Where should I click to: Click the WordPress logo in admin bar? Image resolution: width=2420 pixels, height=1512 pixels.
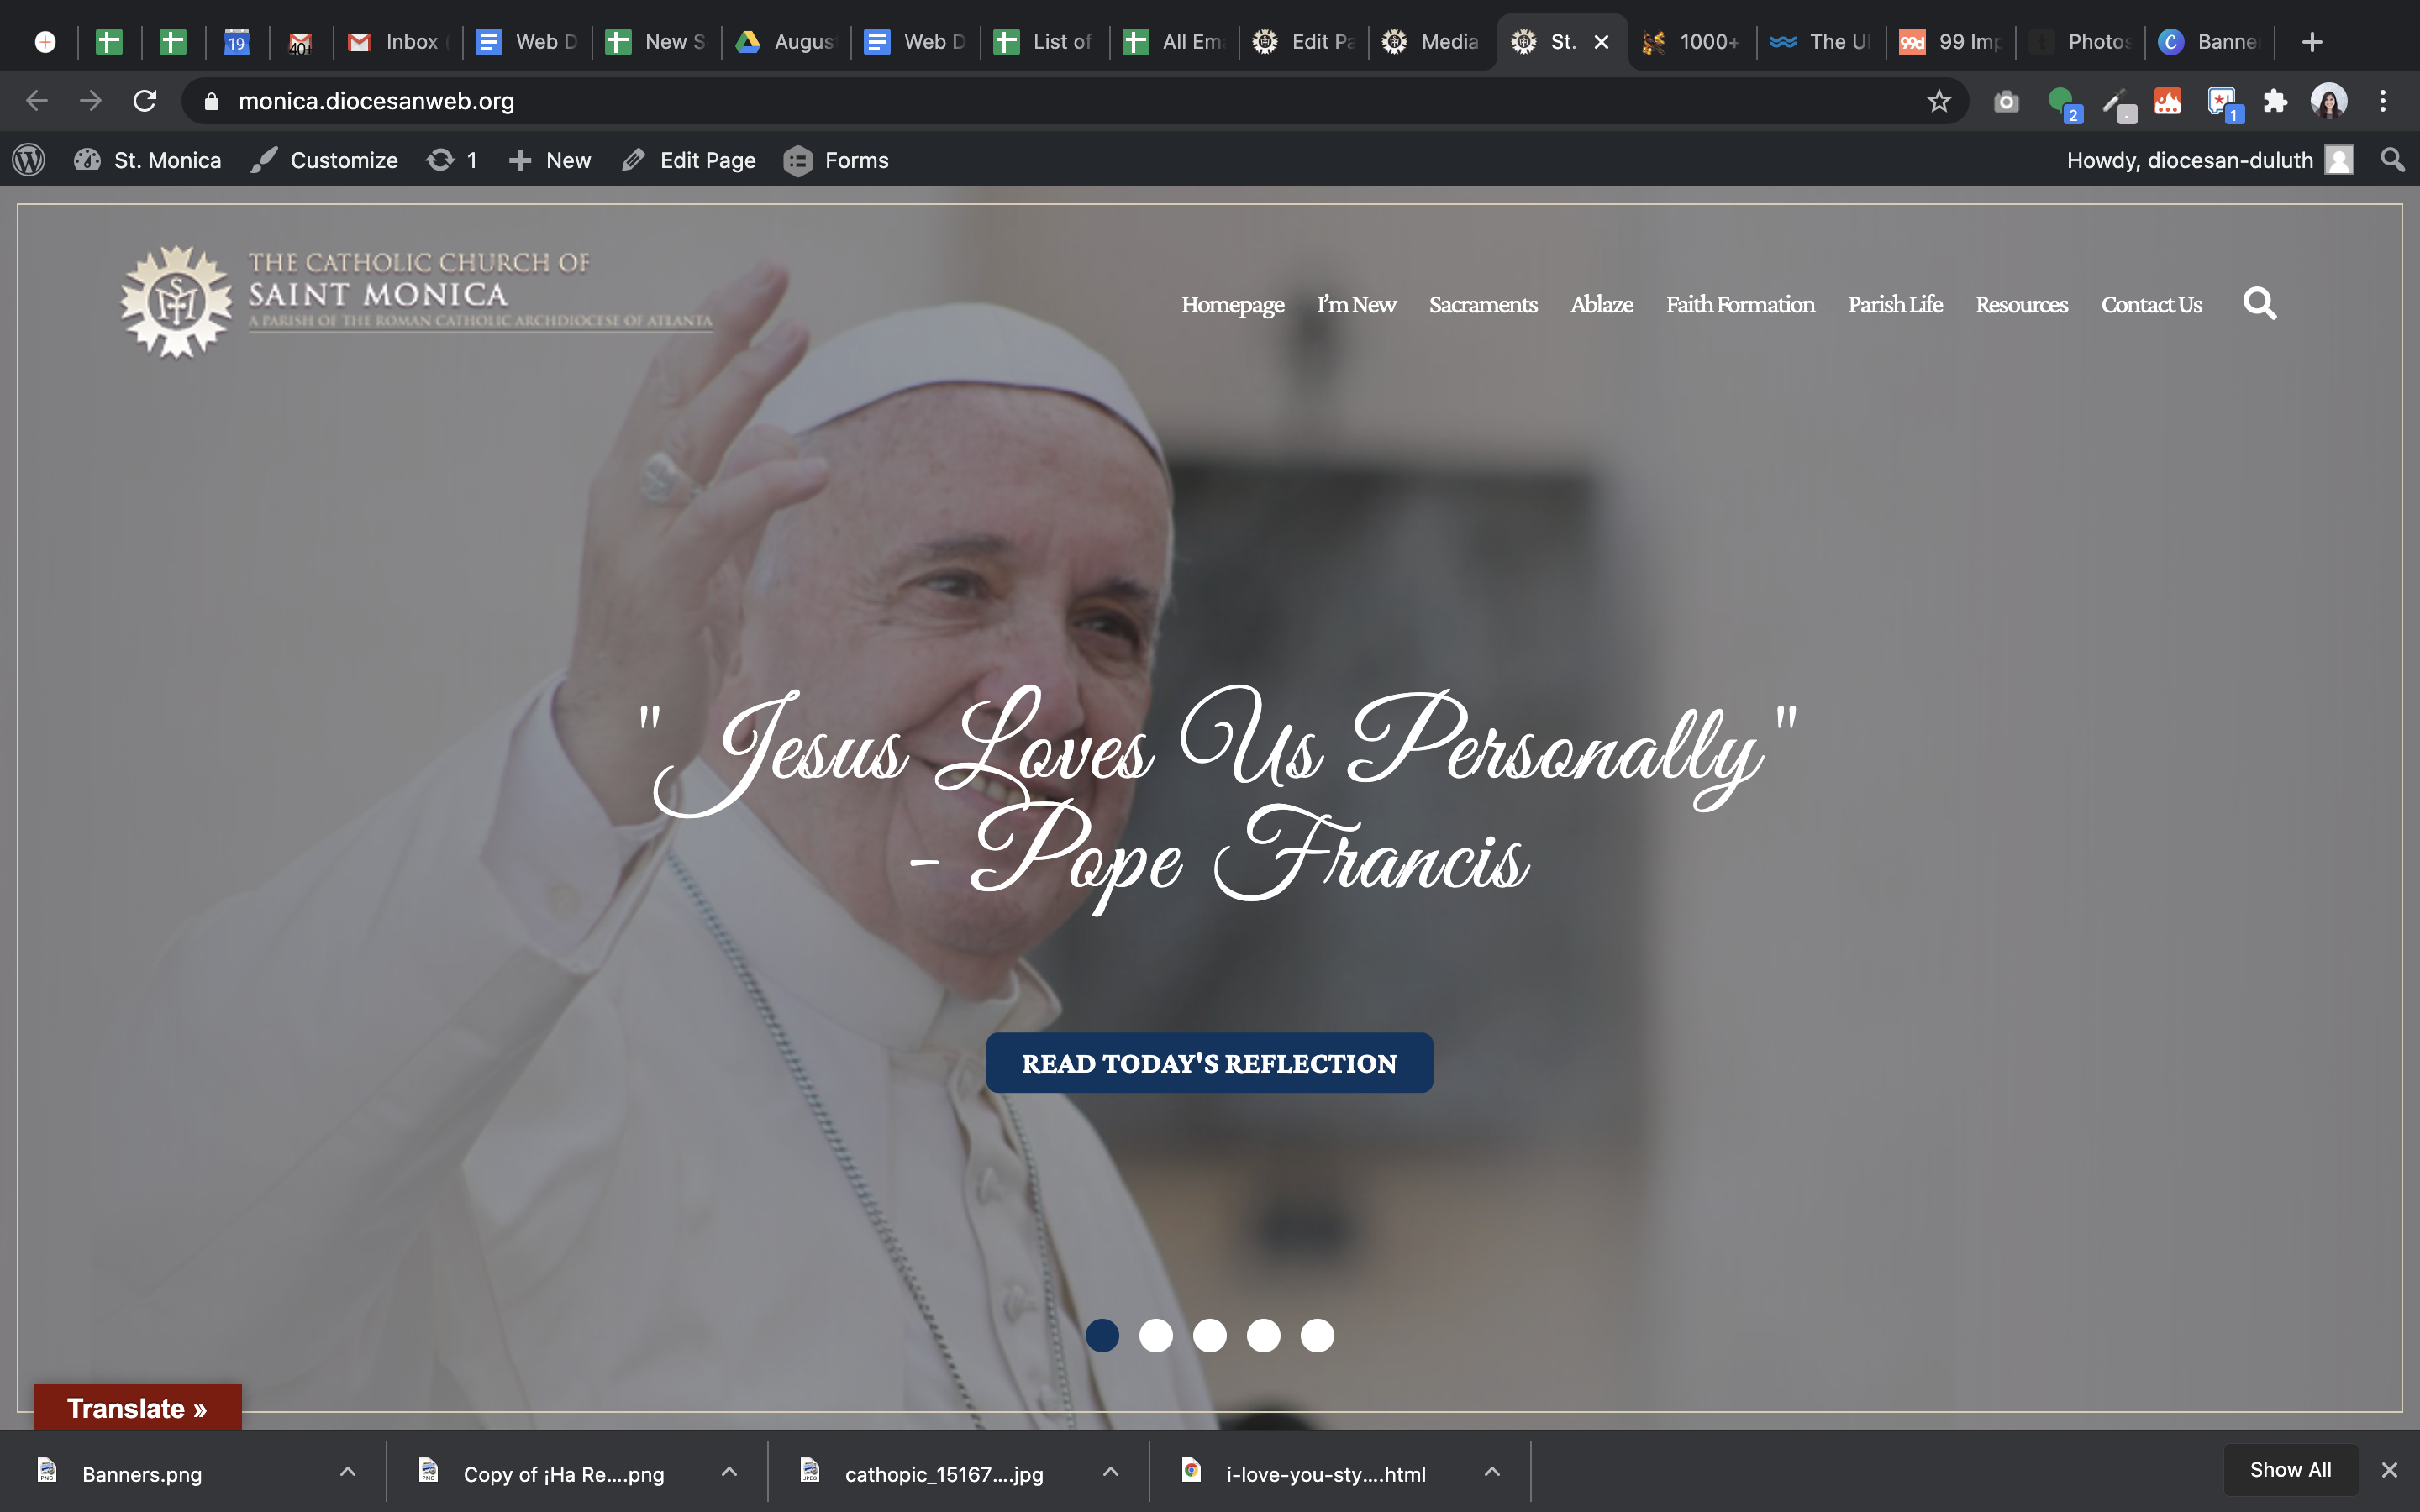[x=29, y=160]
